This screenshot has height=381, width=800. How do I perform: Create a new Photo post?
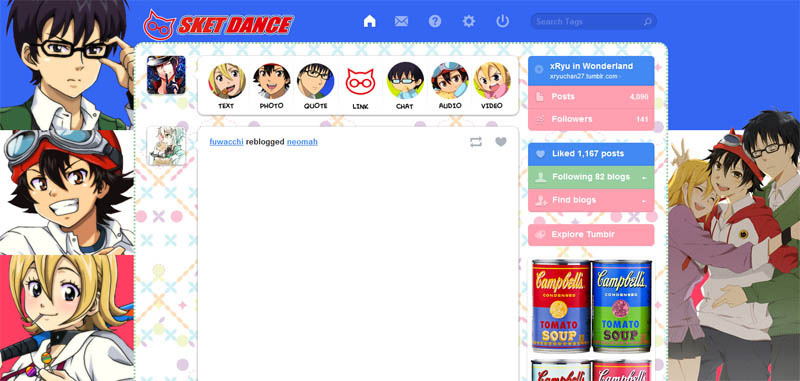tap(271, 86)
